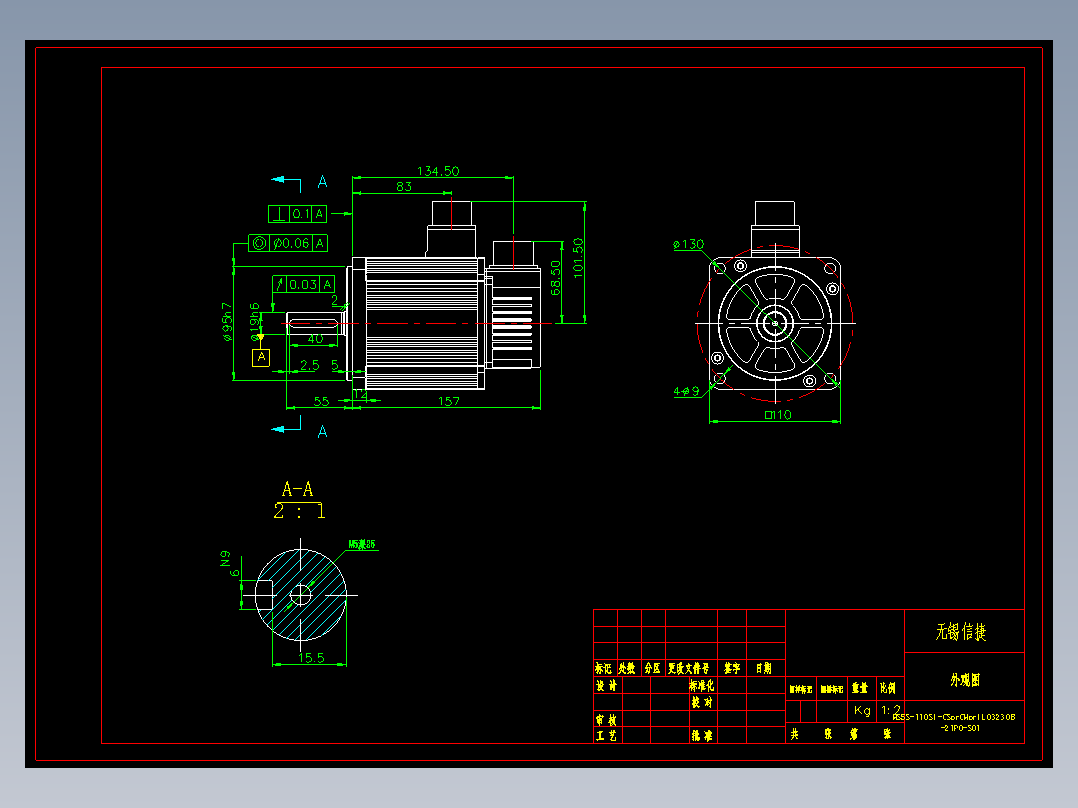Select the 工艺 row label
The width and height of the screenshot is (1078, 808).
click(x=606, y=736)
